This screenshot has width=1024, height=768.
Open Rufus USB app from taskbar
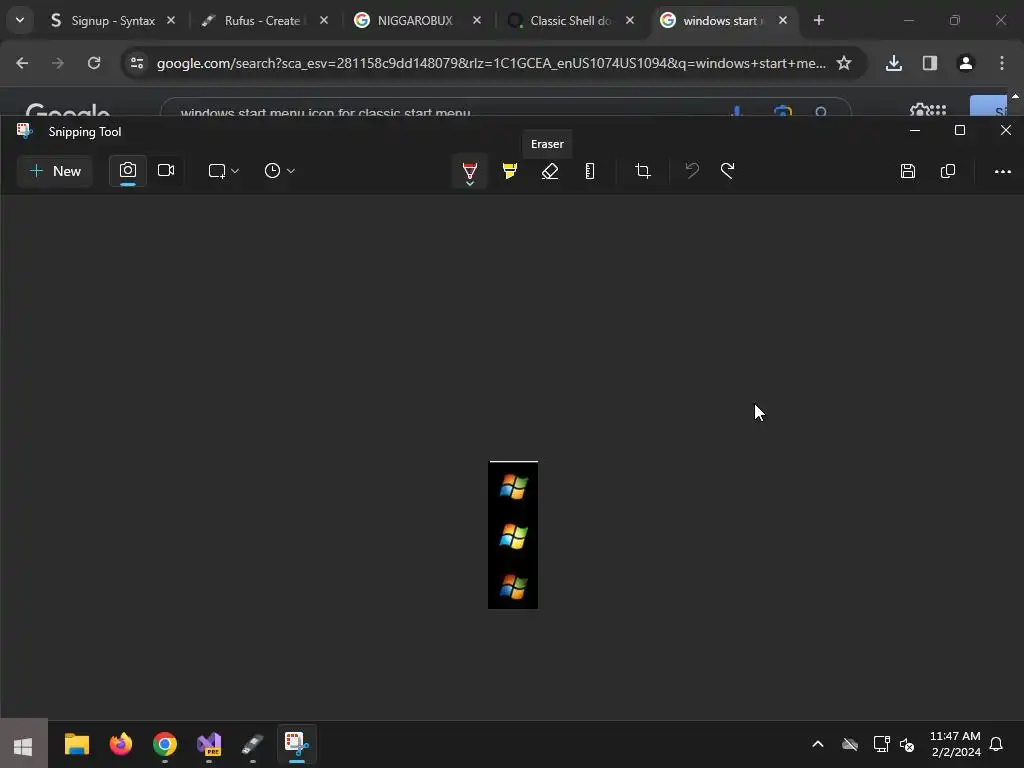(253, 744)
